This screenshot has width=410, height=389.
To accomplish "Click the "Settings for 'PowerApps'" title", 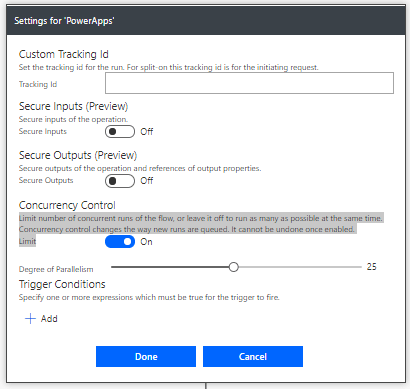I will pos(64,21).
